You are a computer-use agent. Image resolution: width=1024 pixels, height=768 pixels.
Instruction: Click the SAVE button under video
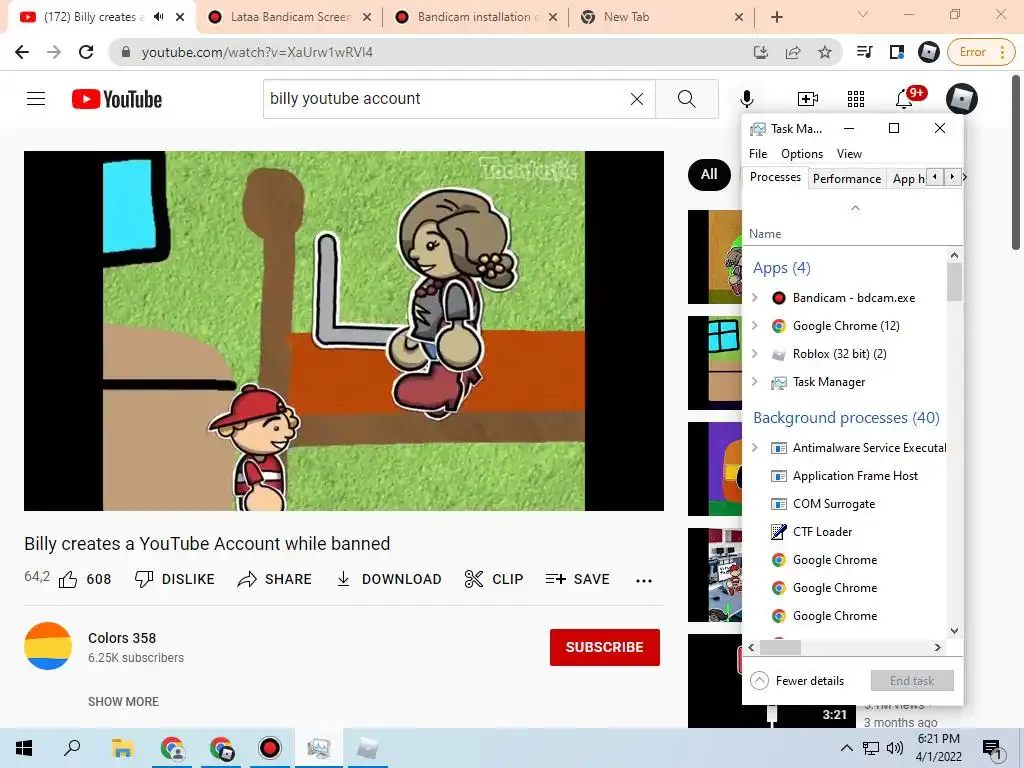577,579
